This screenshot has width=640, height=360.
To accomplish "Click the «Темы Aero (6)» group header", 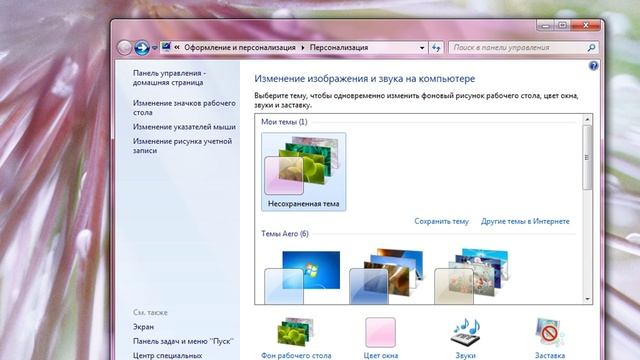I will (x=285, y=233).
